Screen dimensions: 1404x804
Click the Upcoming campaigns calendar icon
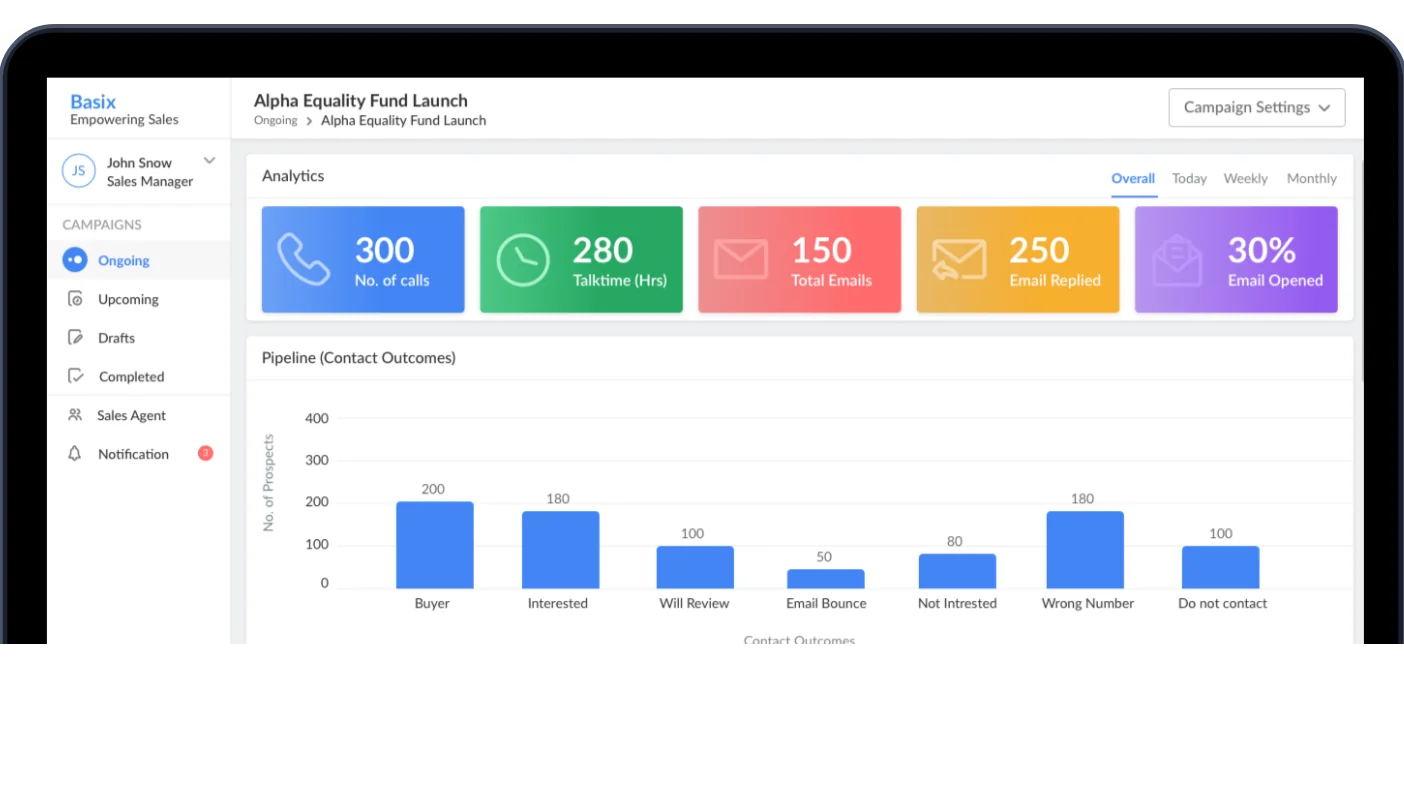coord(75,299)
